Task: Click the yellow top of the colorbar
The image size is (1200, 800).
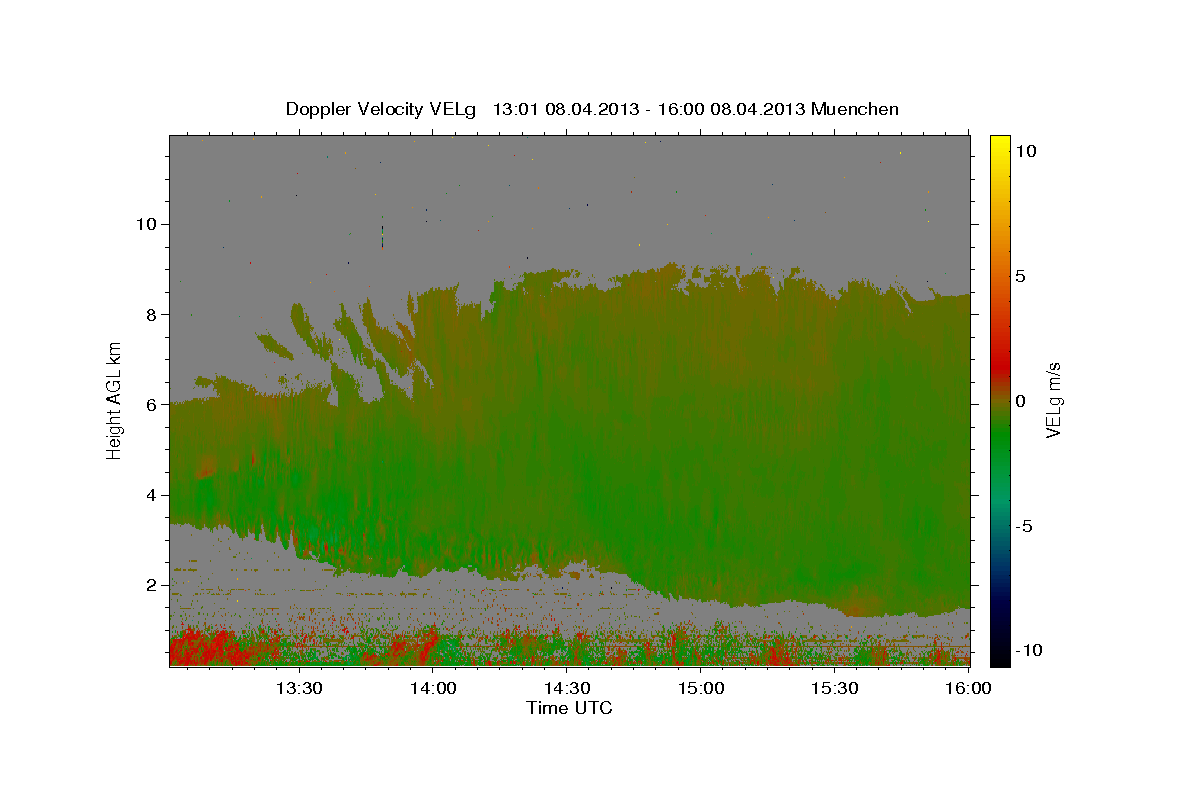Action: click(999, 145)
